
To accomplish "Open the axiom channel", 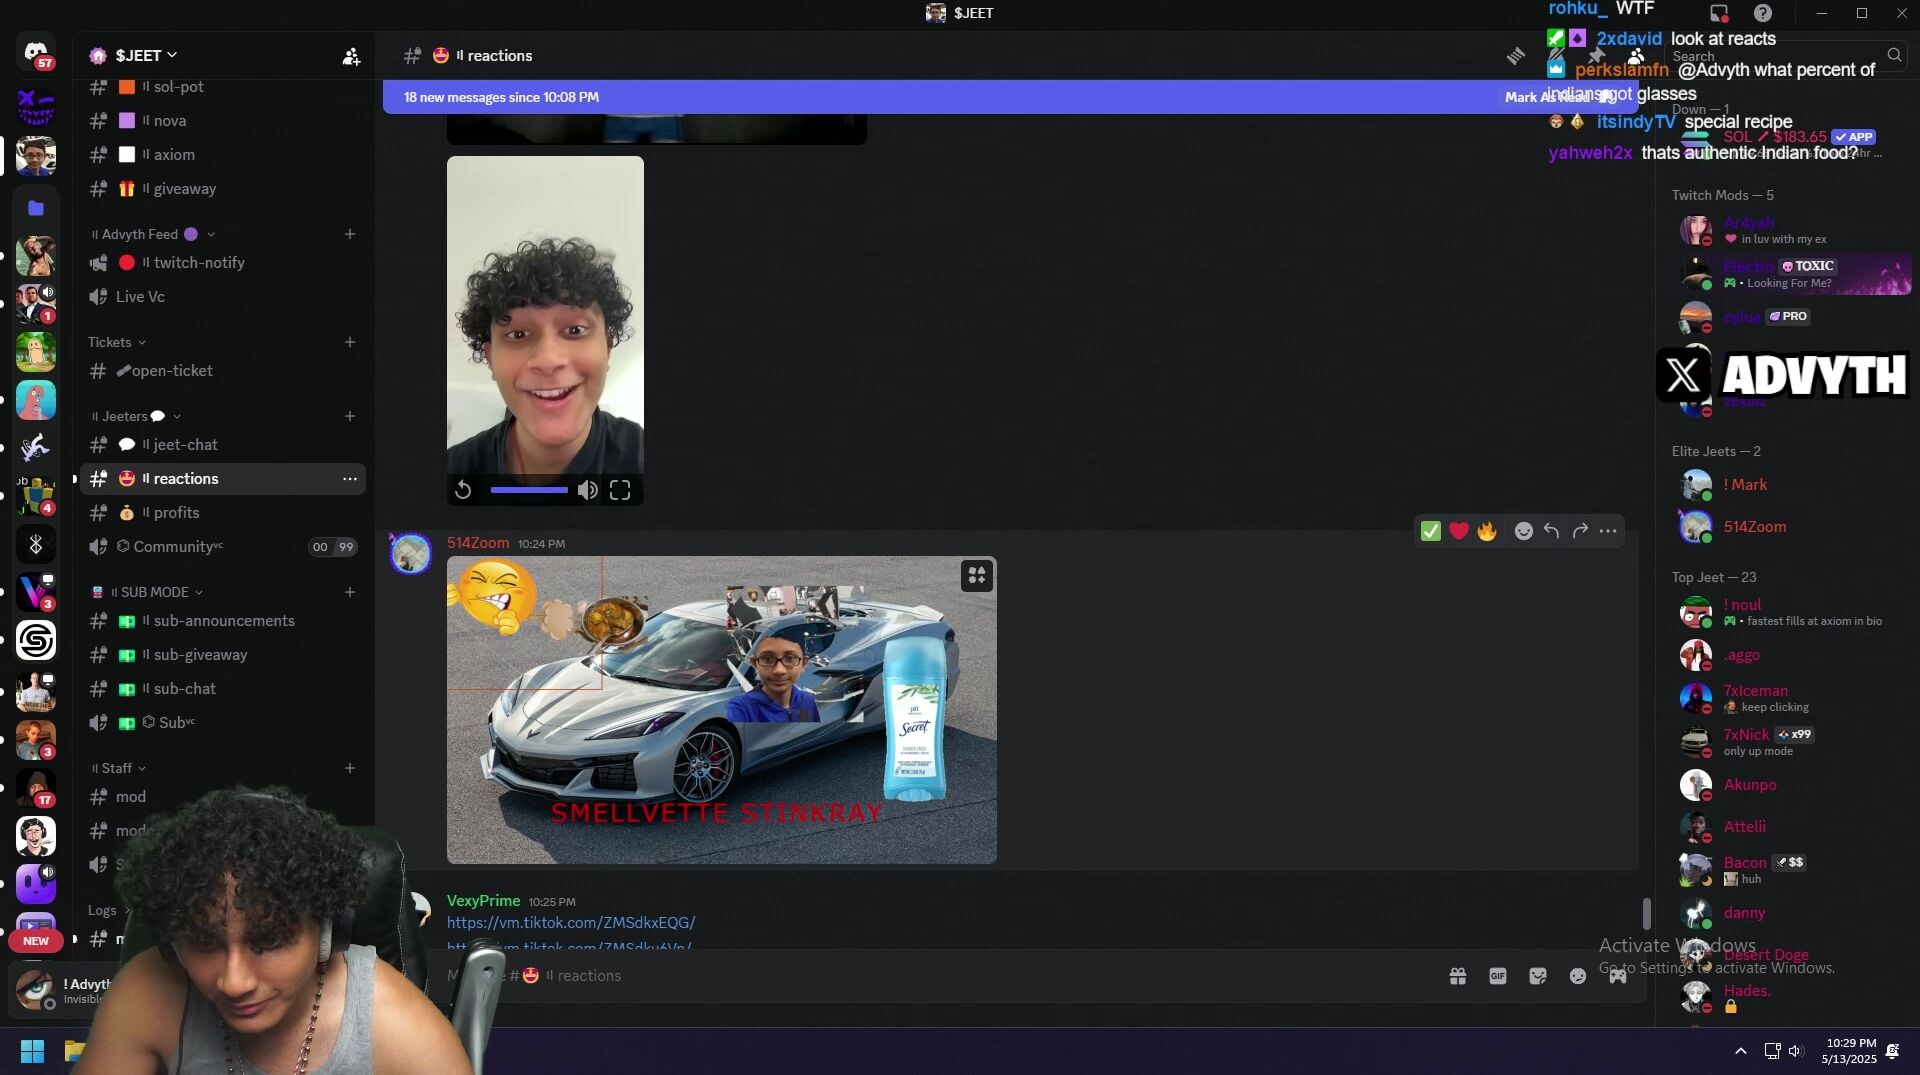I will click(223, 155).
